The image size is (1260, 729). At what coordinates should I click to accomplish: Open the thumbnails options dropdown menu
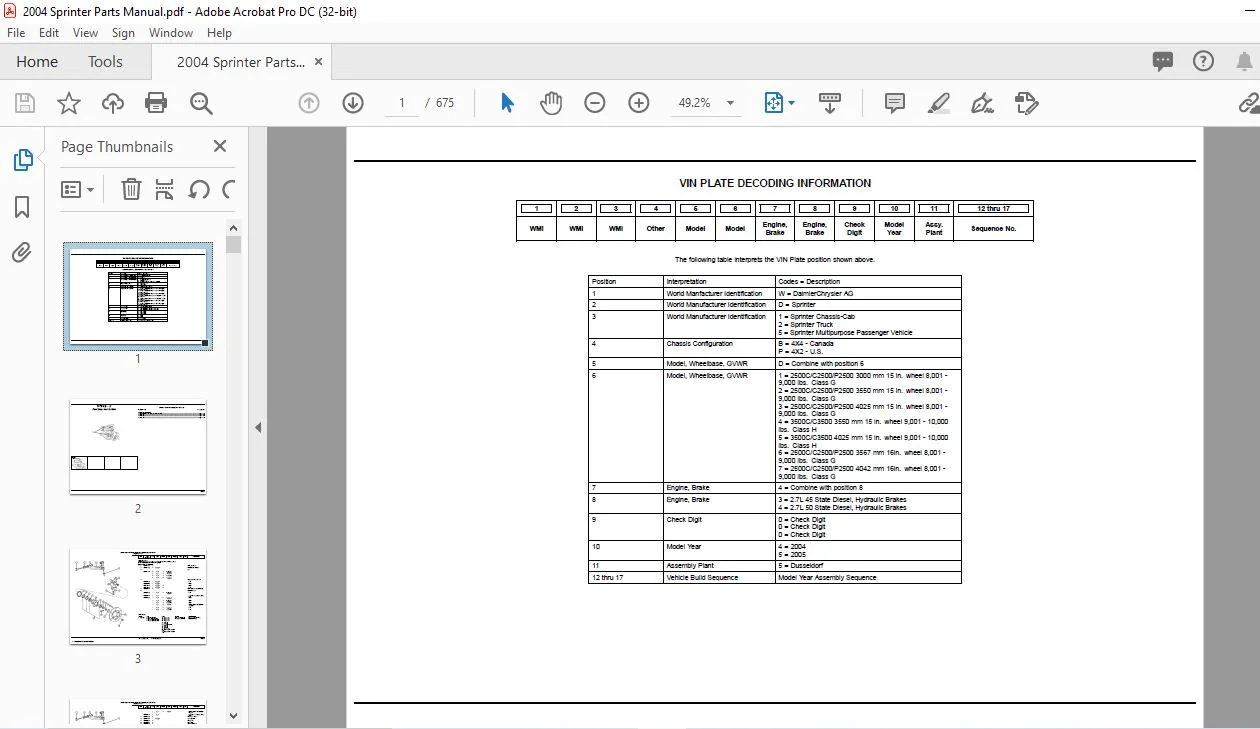click(x=78, y=189)
